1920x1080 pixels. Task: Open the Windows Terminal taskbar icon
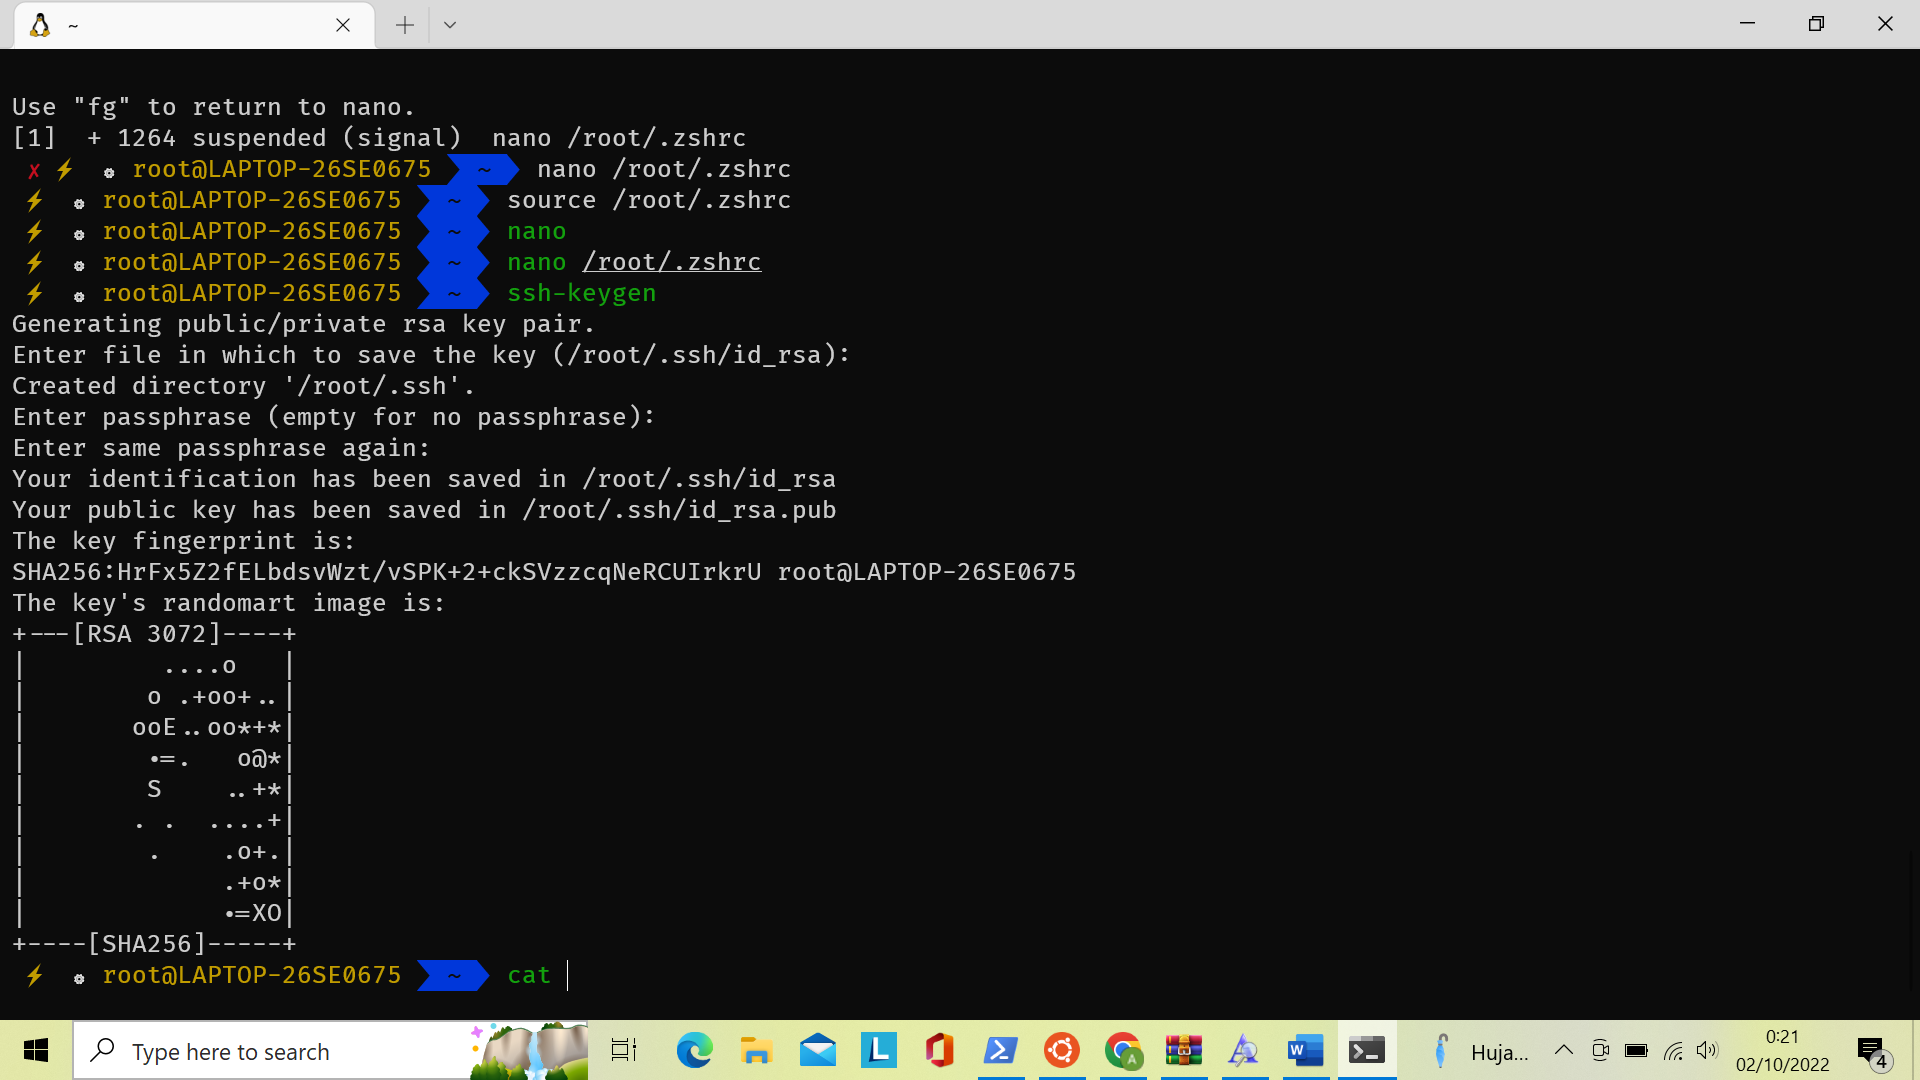tap(1366, 1051)
